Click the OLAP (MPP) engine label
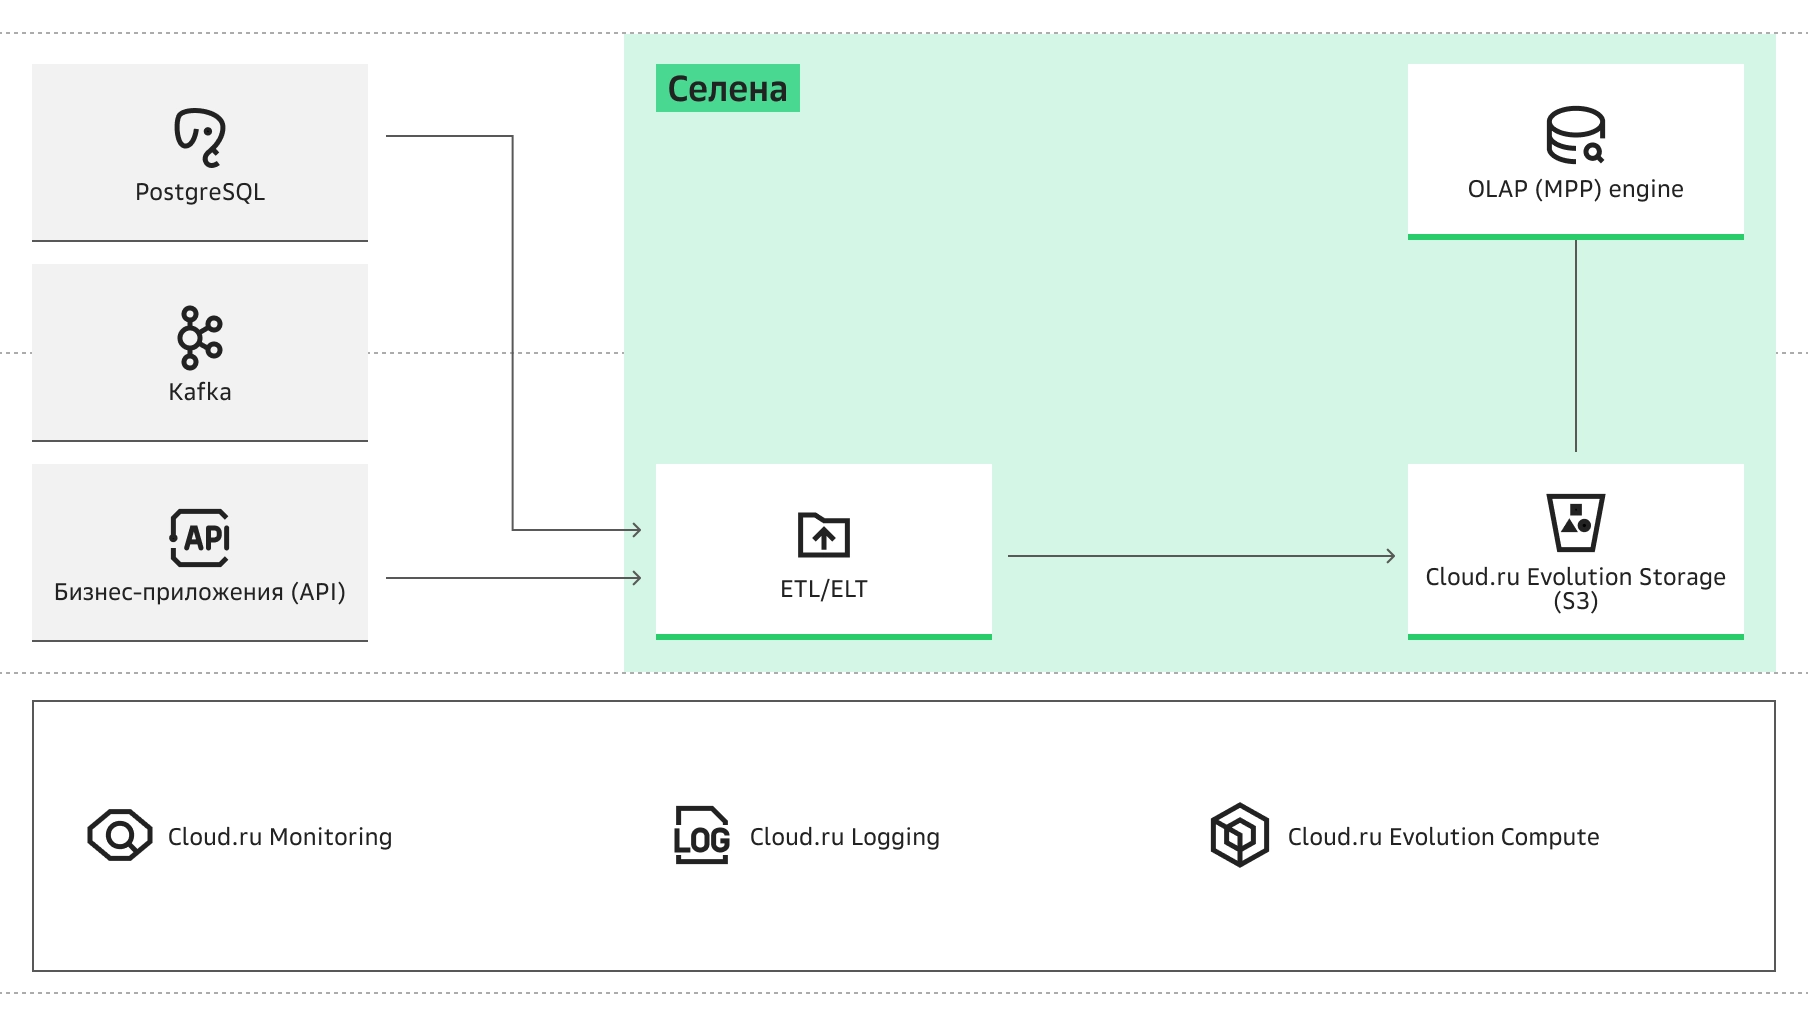 point(1576,189)
